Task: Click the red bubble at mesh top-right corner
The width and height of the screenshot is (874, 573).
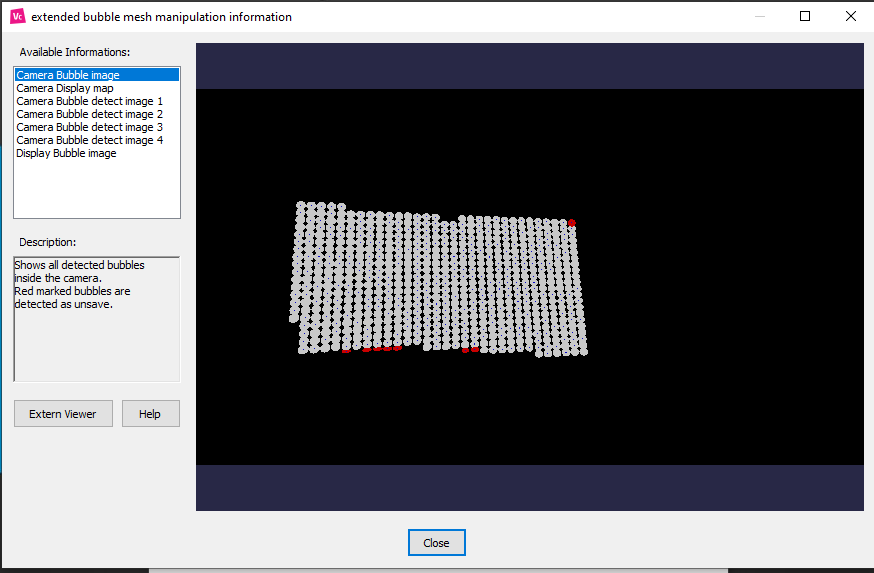Action: coord(571,223)
